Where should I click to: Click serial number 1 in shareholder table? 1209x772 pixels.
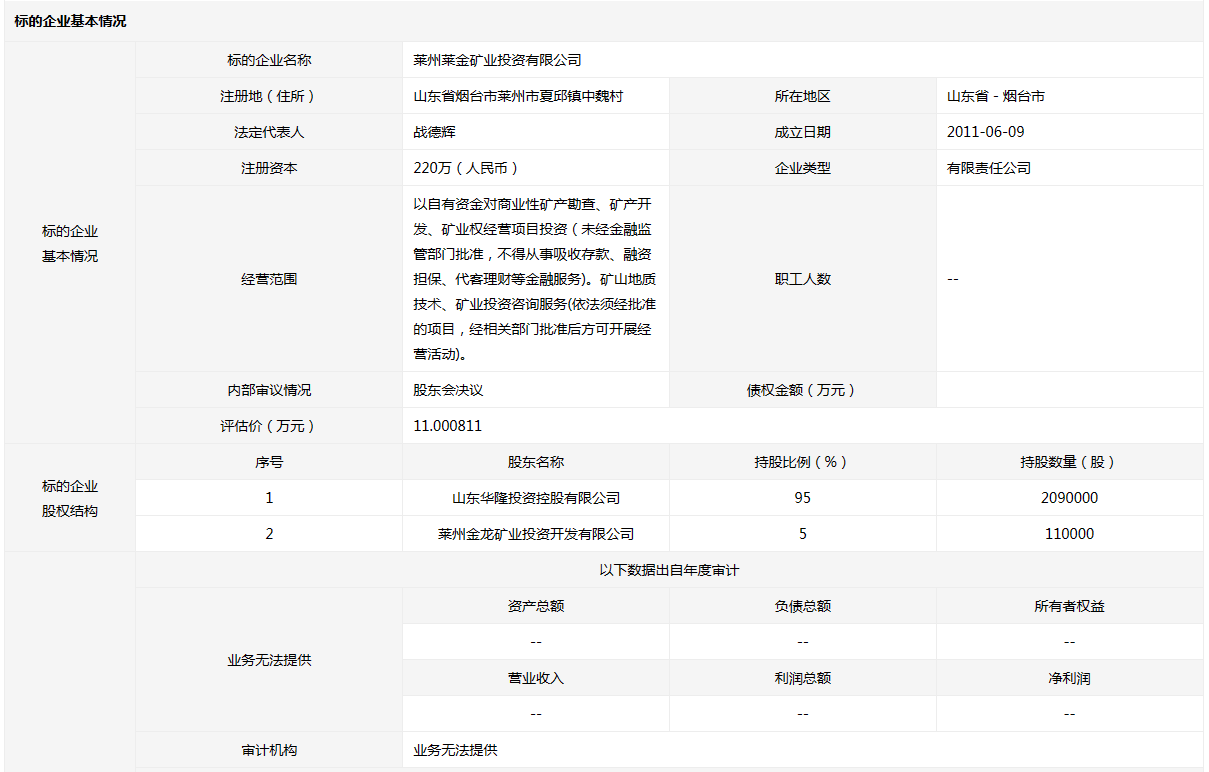pos(269,498)
